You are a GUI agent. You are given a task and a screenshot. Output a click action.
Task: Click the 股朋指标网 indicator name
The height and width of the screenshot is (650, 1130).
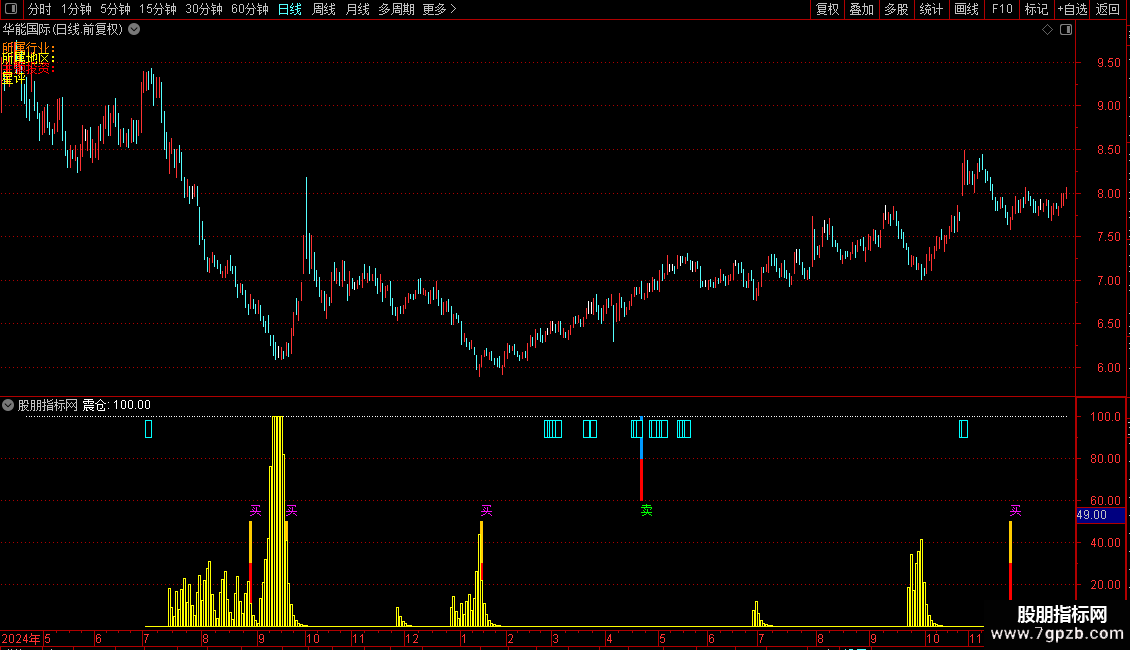48,406
